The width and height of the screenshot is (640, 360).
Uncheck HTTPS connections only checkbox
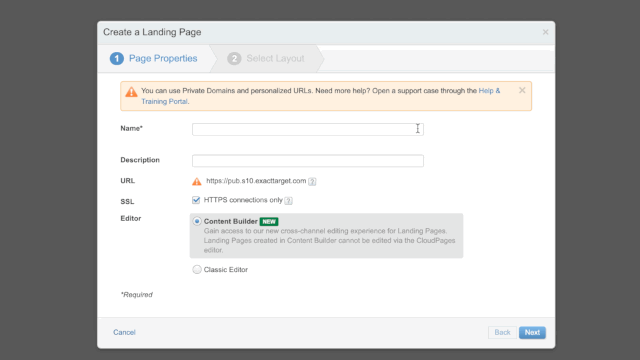[196, 200]
